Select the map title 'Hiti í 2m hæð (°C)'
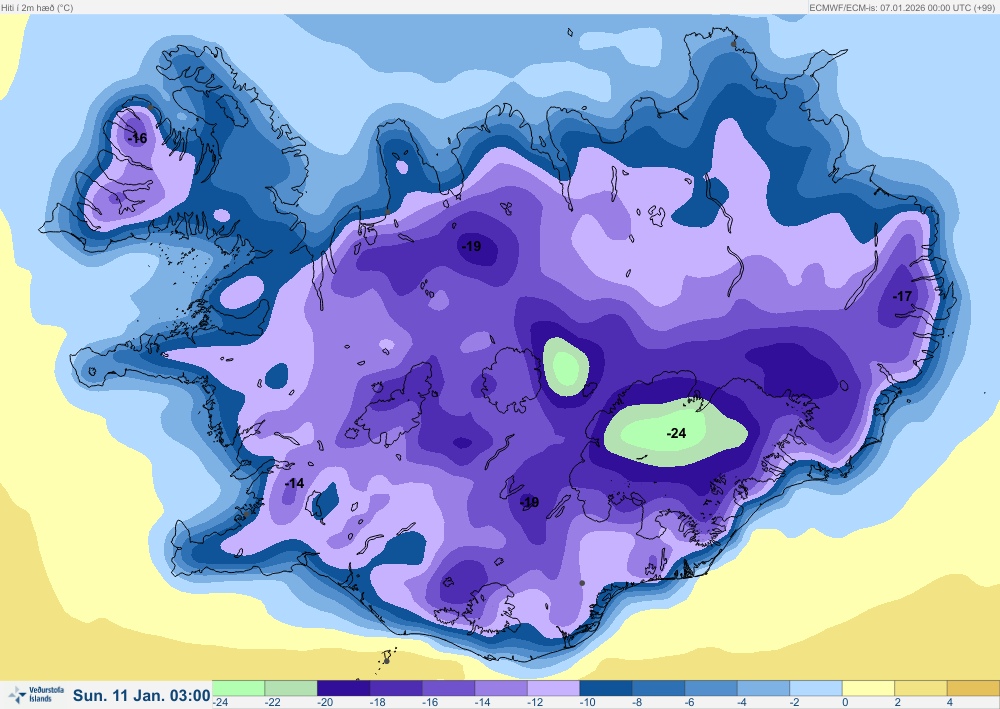Screen dimensions: 1000x709 [x=37, y=8]
